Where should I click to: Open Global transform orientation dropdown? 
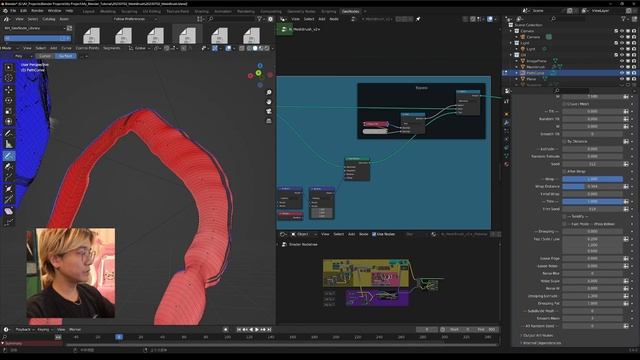(140, 48)
